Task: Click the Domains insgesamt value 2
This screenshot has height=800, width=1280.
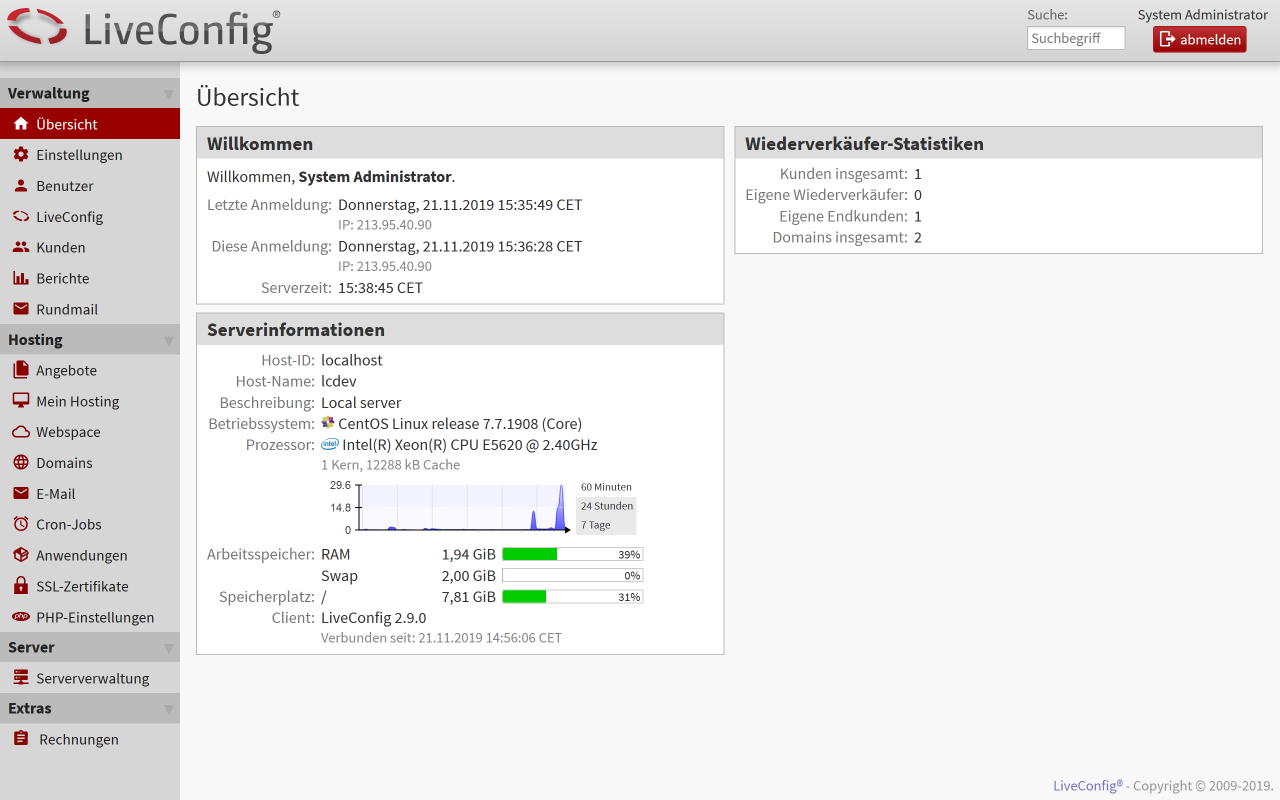Action: click(x=918, y=237)
